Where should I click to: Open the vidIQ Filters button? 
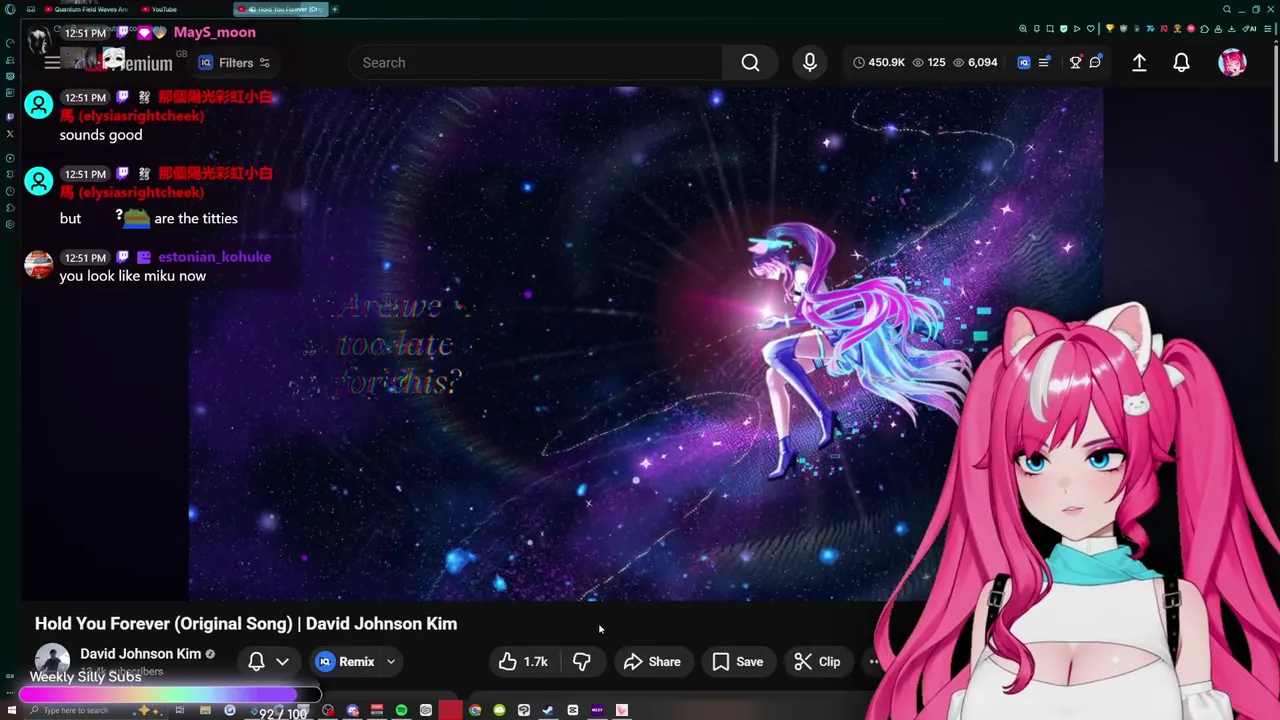[x=236, y=63]
